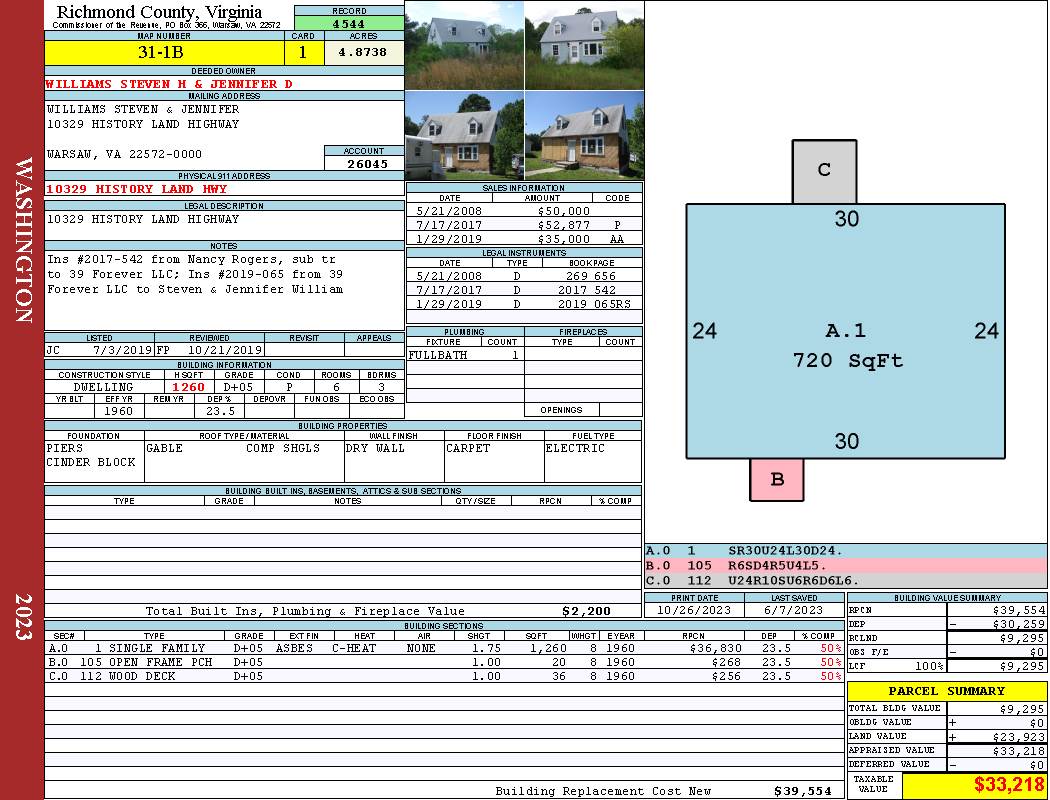Open the bottom-left house photo thumbnail
The width and height of the screenshot is (1050, 800).
465,135
